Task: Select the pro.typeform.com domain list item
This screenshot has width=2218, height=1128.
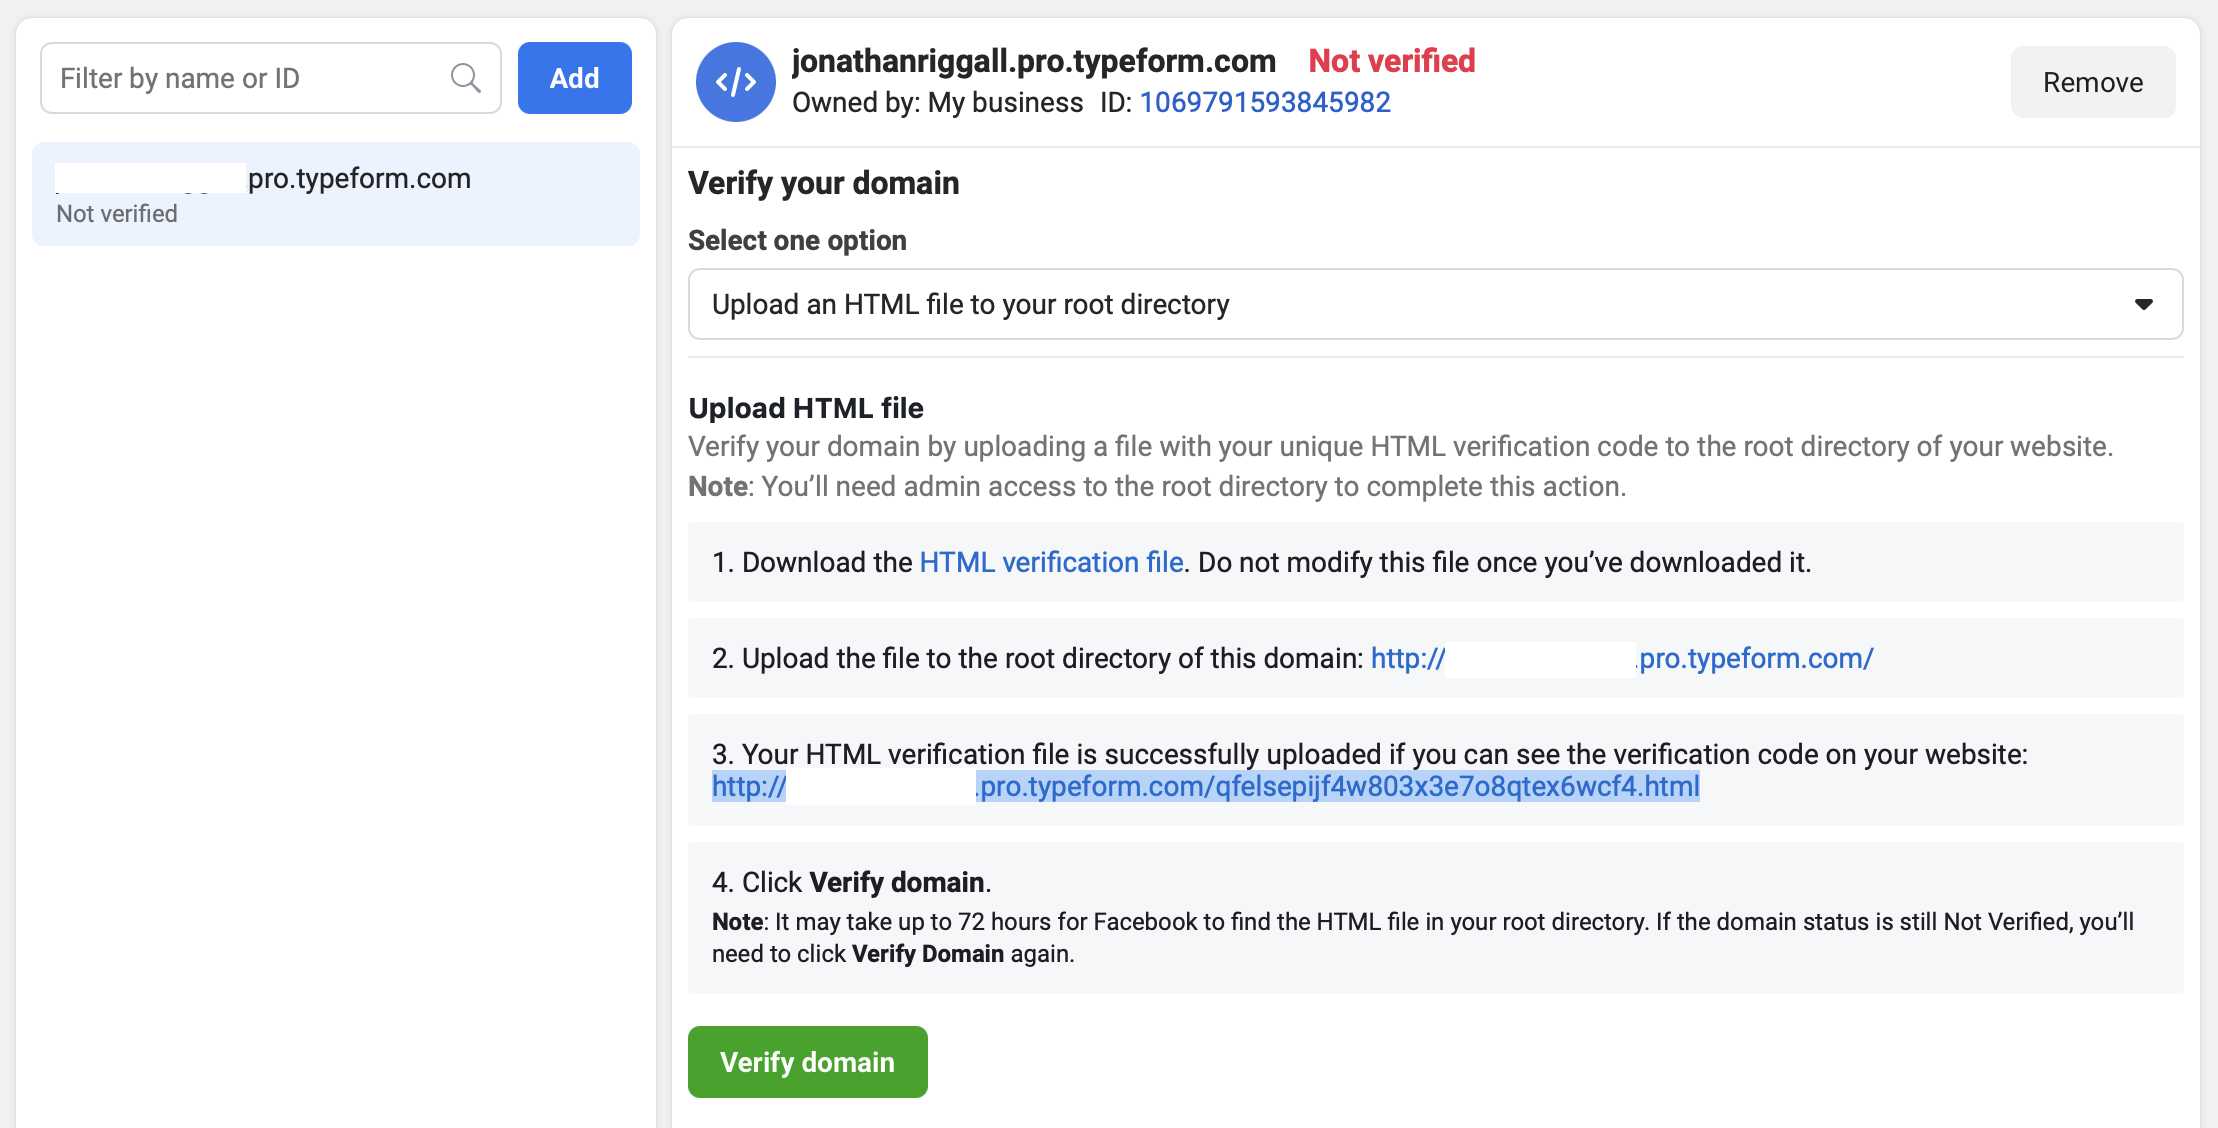Action: click(336, 194)
